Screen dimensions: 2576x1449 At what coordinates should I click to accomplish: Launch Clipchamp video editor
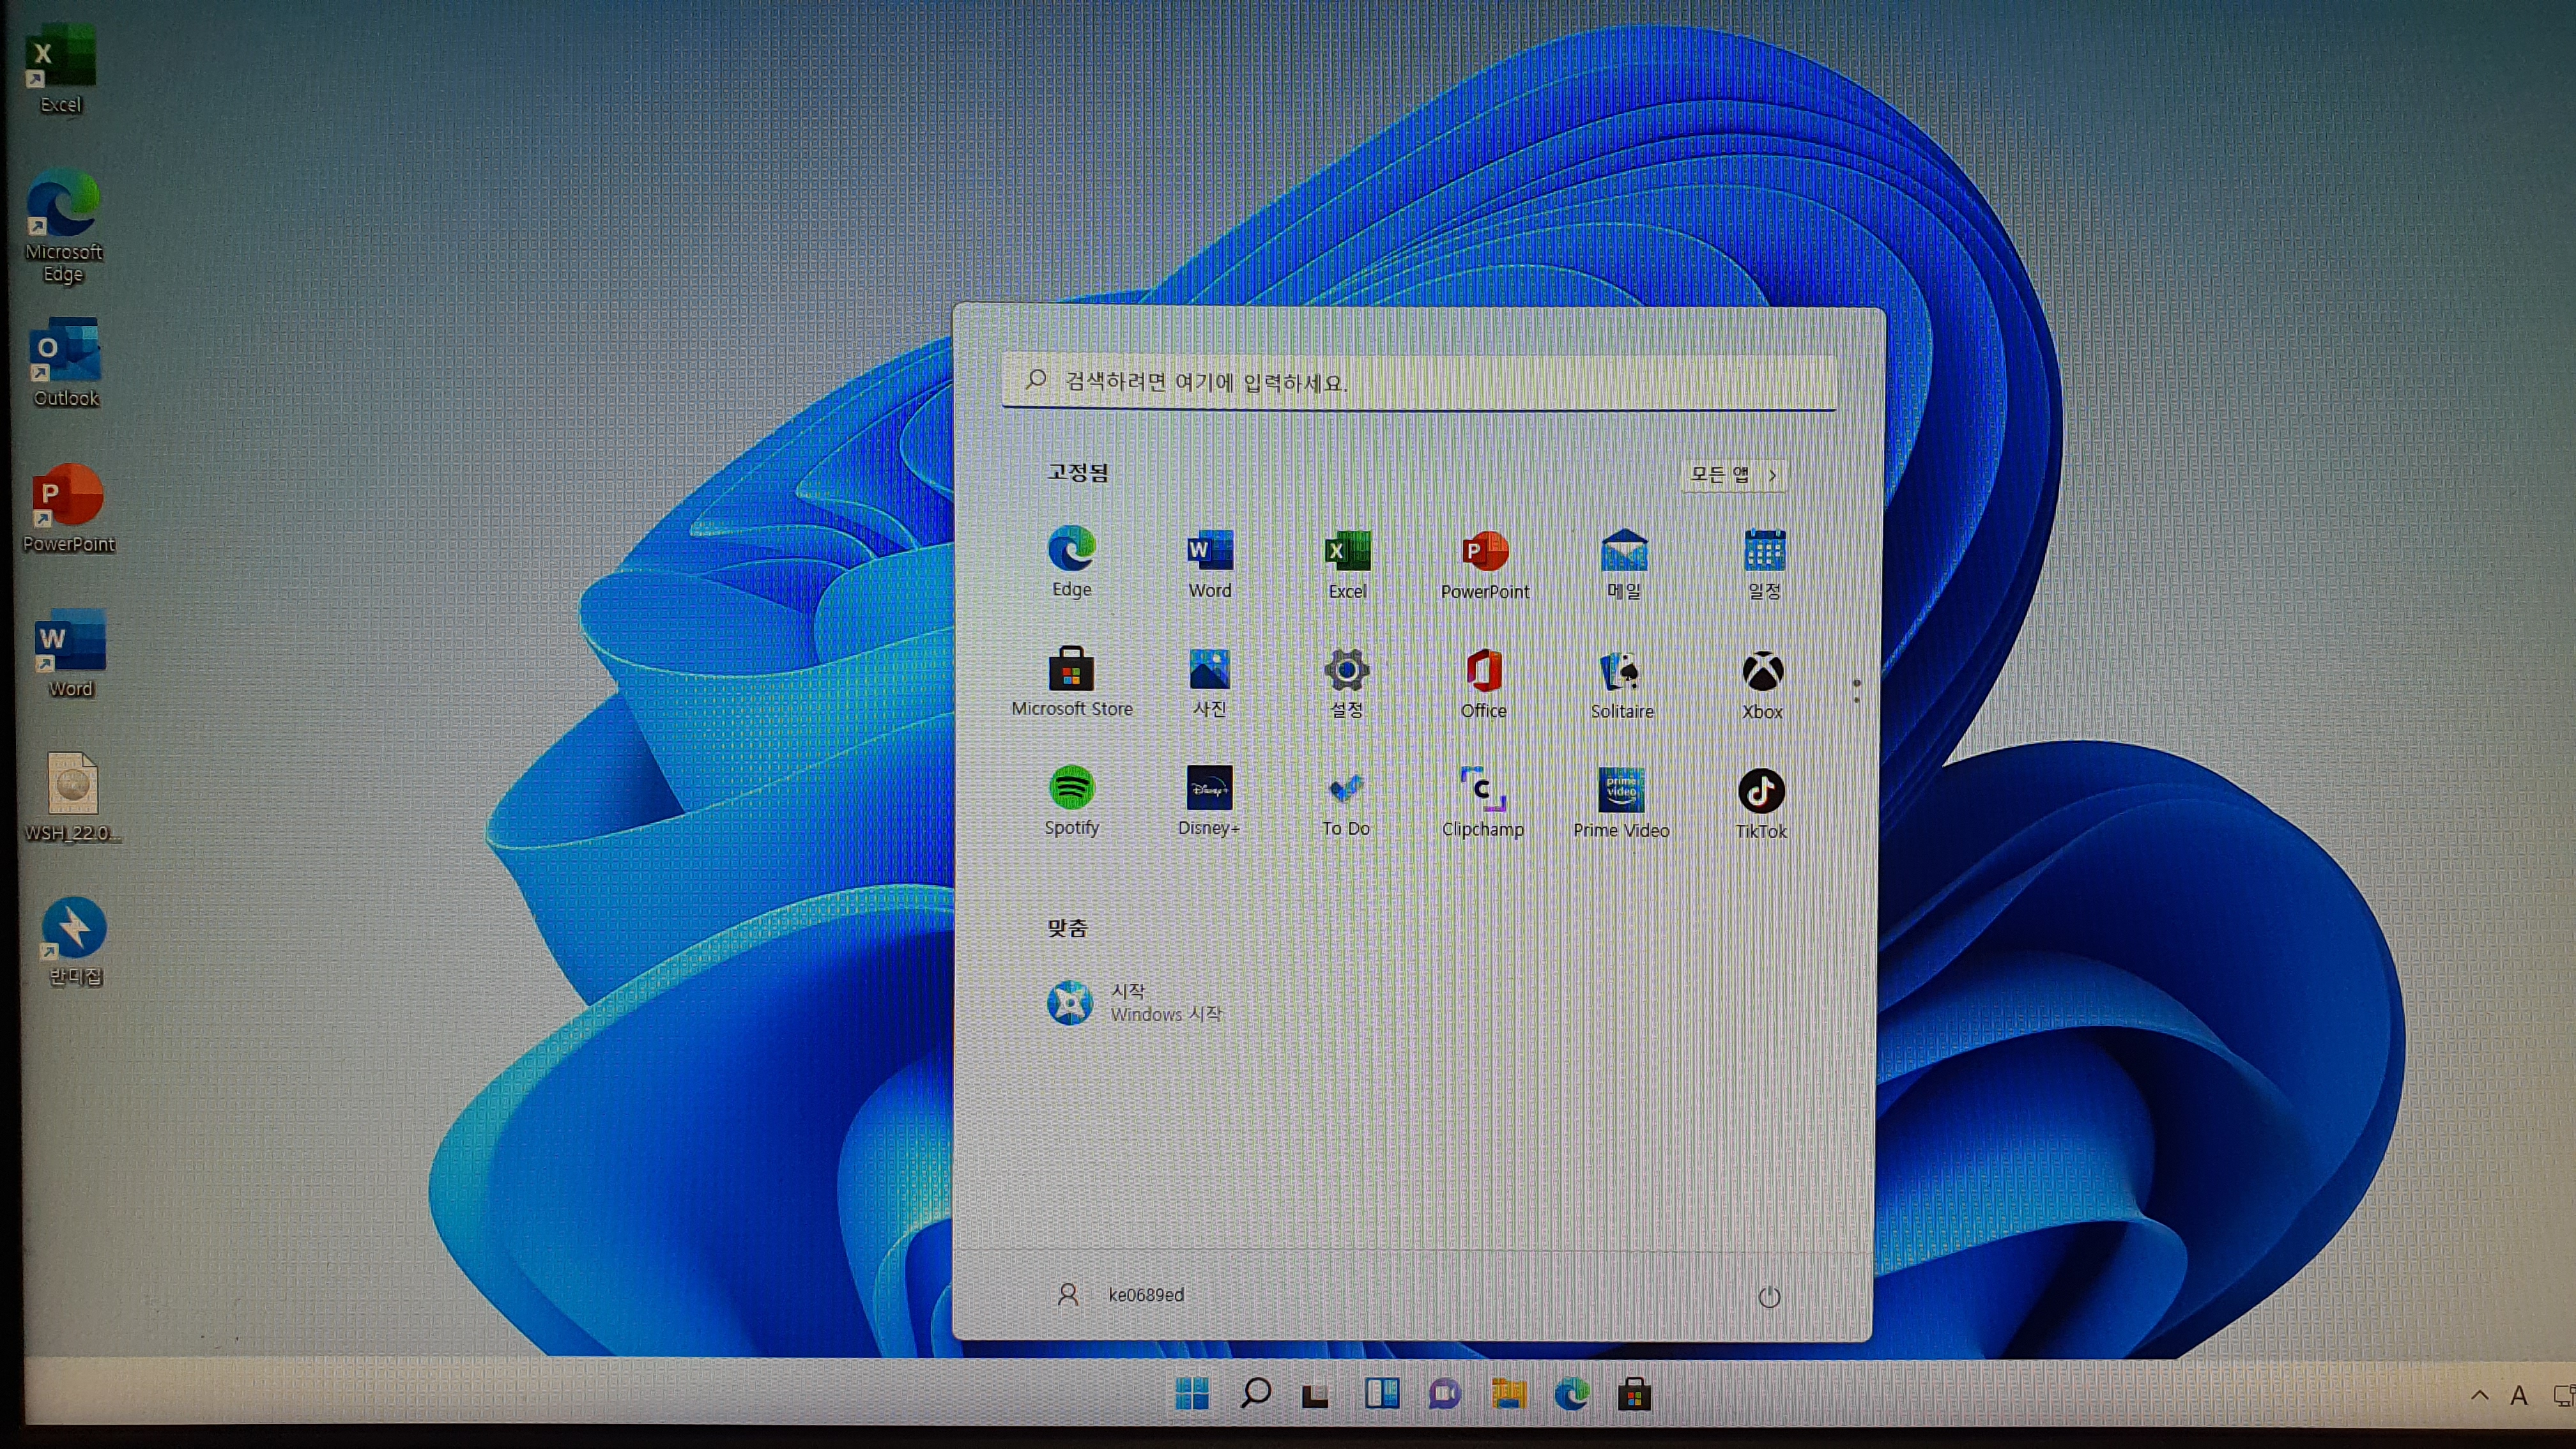(1482, 802)
